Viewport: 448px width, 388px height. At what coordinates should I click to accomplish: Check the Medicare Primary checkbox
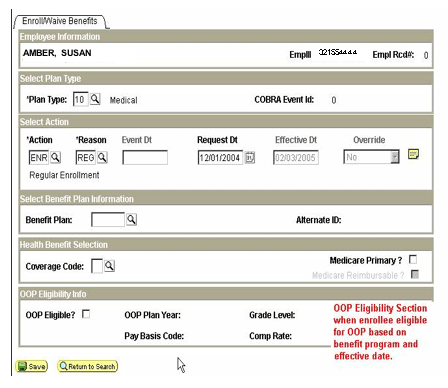click(x=413, y=259)
